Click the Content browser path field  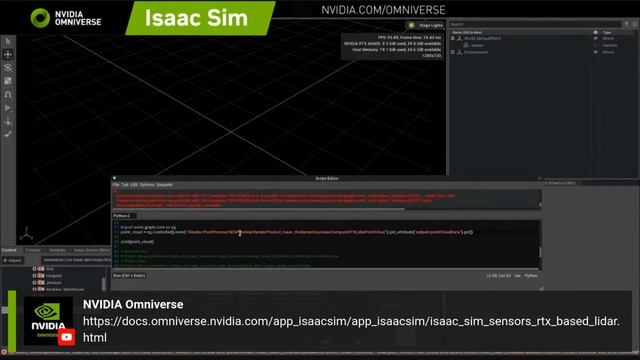click(x=76, y=260)
